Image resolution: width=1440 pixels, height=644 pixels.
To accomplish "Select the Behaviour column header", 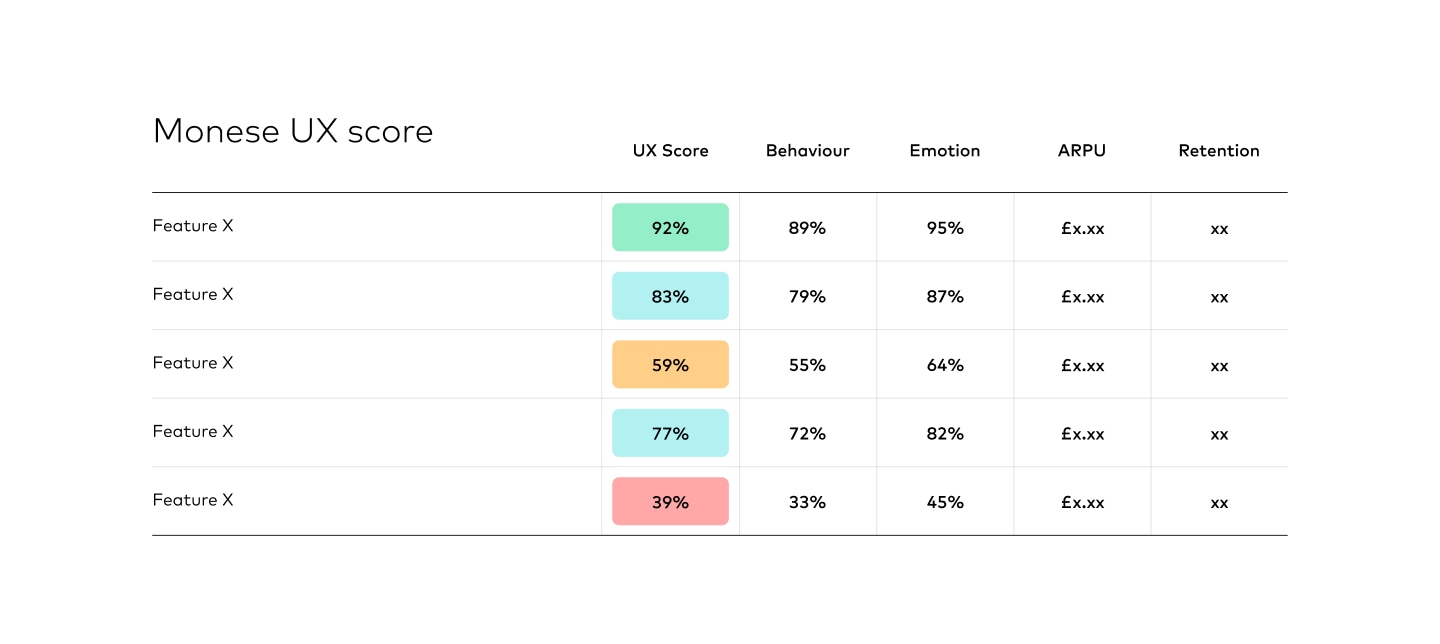I will coord(807,151).
